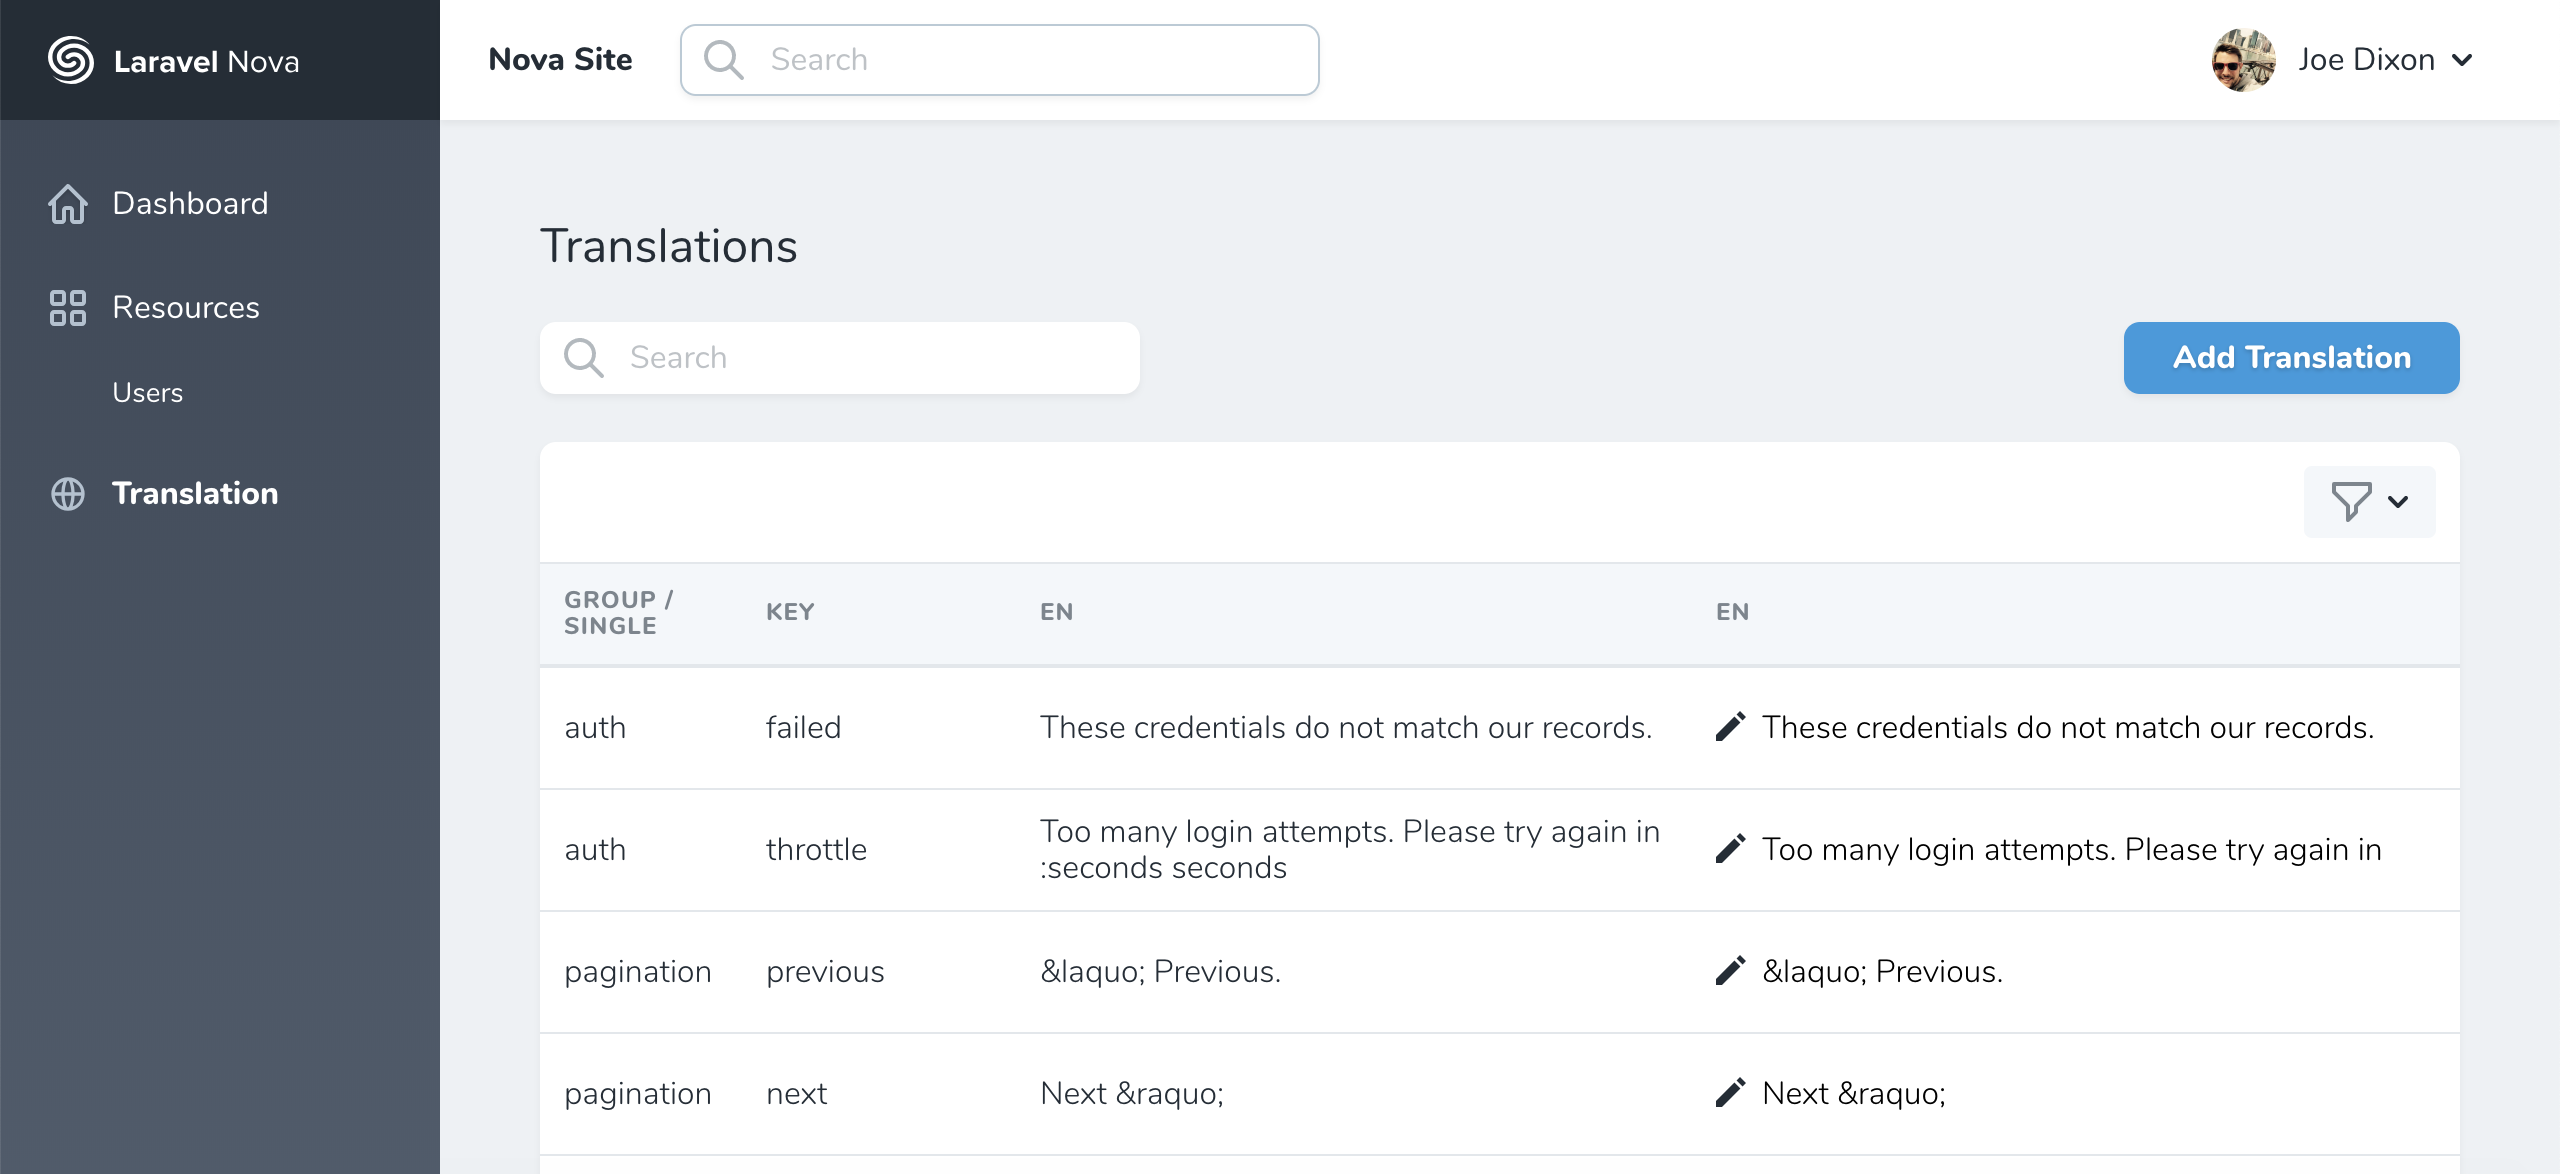The width and height of the screenshot is (2560, 1174).
Task: Go to the Translation sidebar item
Action: coord(195,494)
